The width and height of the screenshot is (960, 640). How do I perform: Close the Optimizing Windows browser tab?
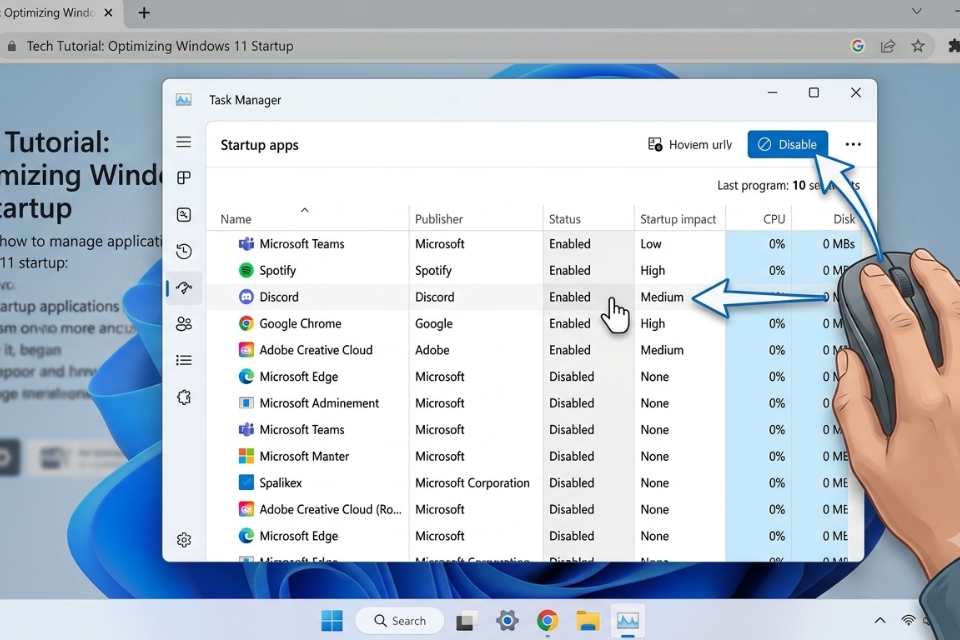point(108,13)
